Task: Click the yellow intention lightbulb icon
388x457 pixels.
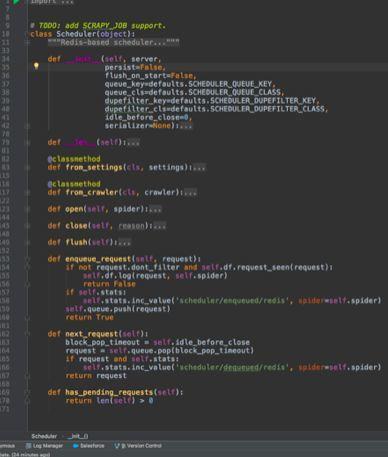Action: [36, 66]
